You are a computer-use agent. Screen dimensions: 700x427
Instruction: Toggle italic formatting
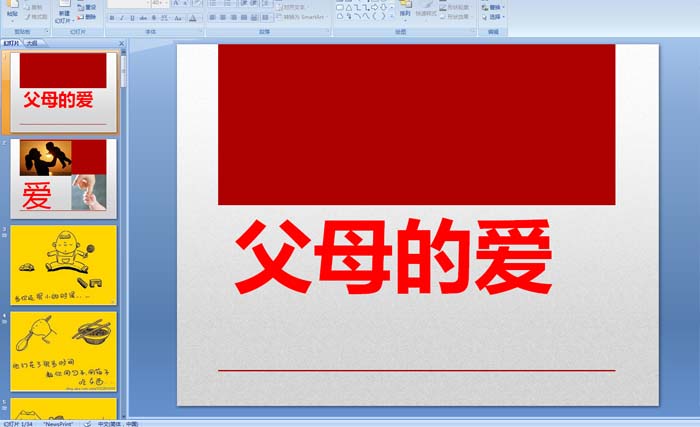pos(122,18)
